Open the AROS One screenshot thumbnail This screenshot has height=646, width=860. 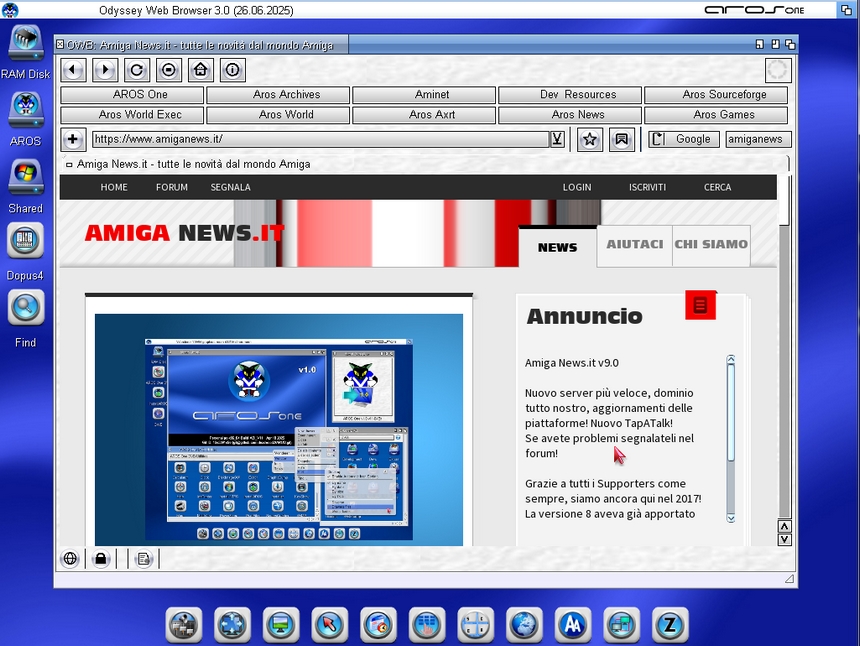click(279, 429)
